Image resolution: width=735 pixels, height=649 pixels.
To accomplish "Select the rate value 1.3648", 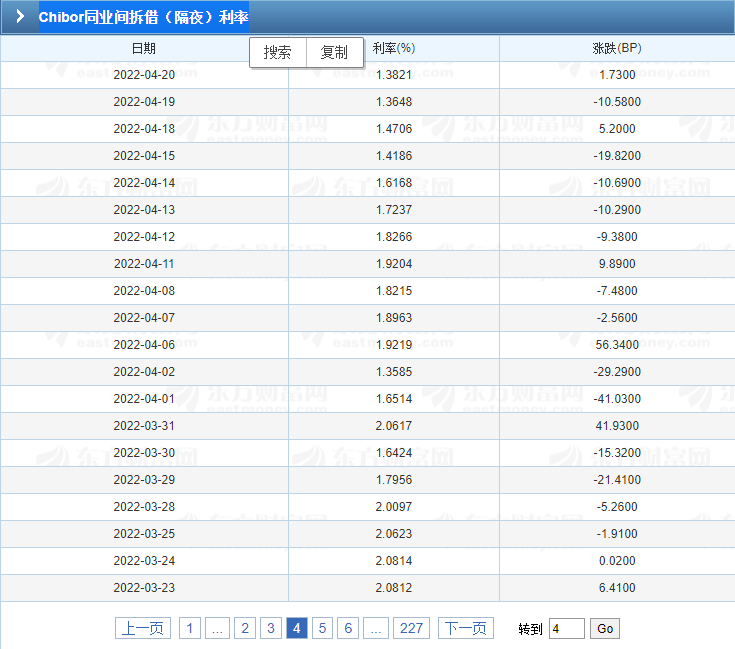I will click(394, 102).
